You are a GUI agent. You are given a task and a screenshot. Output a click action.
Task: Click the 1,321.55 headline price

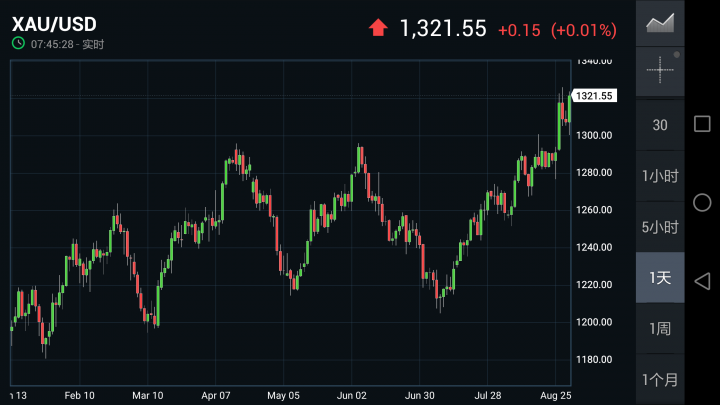point(443,28)
